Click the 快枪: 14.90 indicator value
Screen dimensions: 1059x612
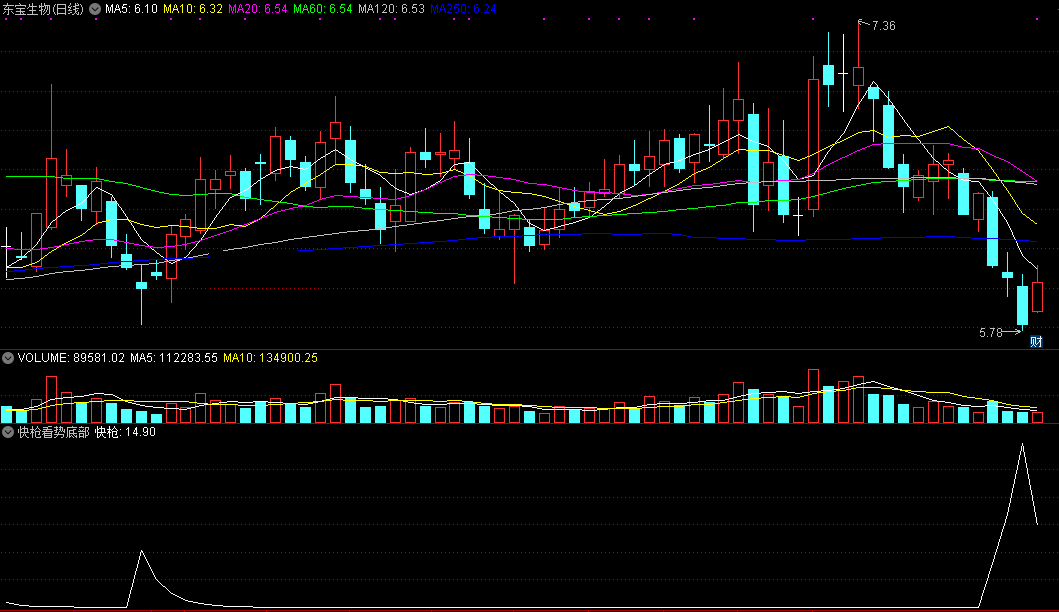click(125, 432)
